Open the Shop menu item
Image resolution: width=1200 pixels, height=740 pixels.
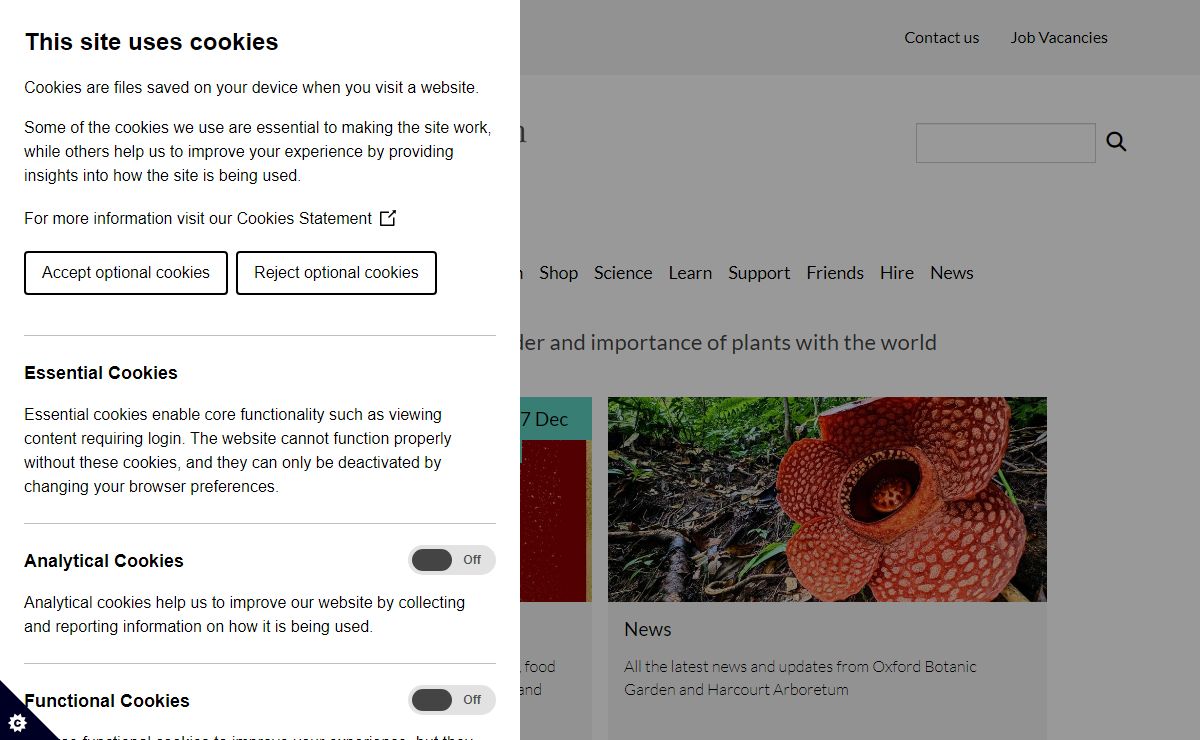tap(558, 273)
